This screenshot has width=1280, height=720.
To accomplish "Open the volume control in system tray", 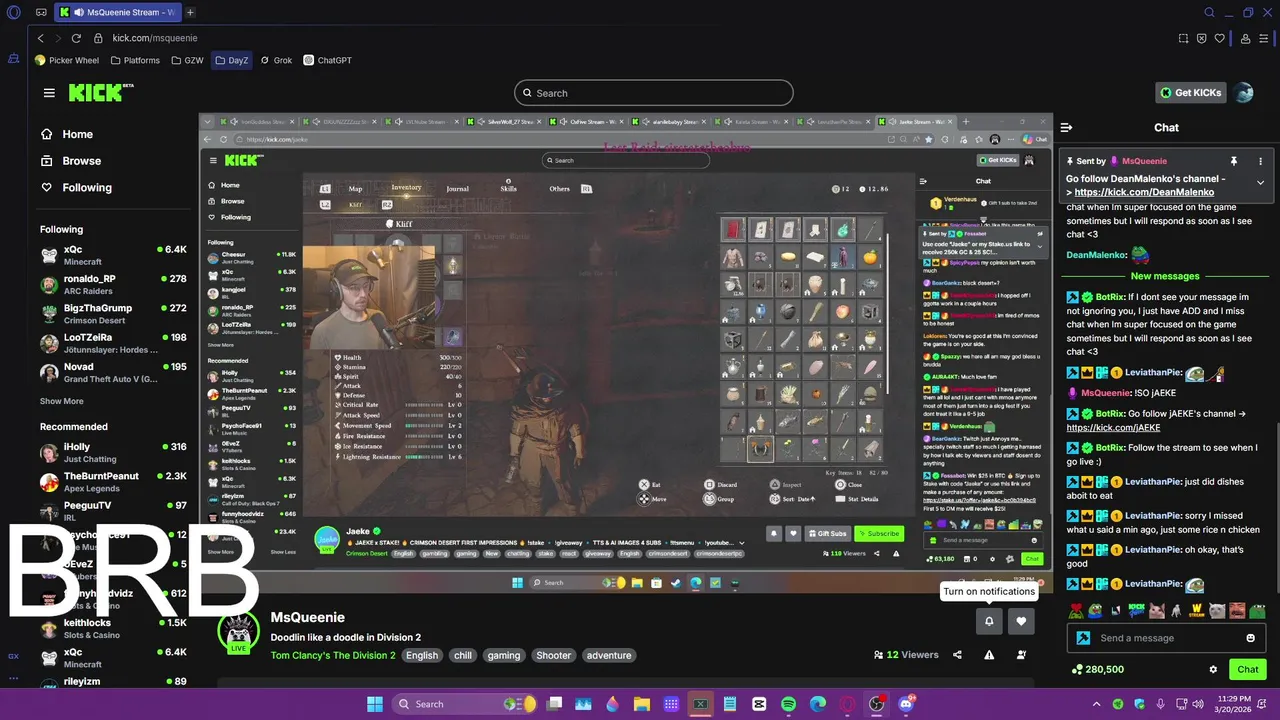I will pos(1196,704).
